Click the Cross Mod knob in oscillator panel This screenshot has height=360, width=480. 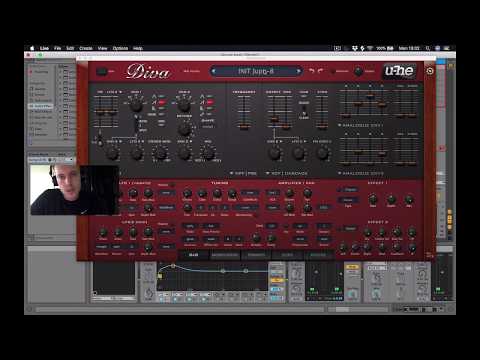160,154
